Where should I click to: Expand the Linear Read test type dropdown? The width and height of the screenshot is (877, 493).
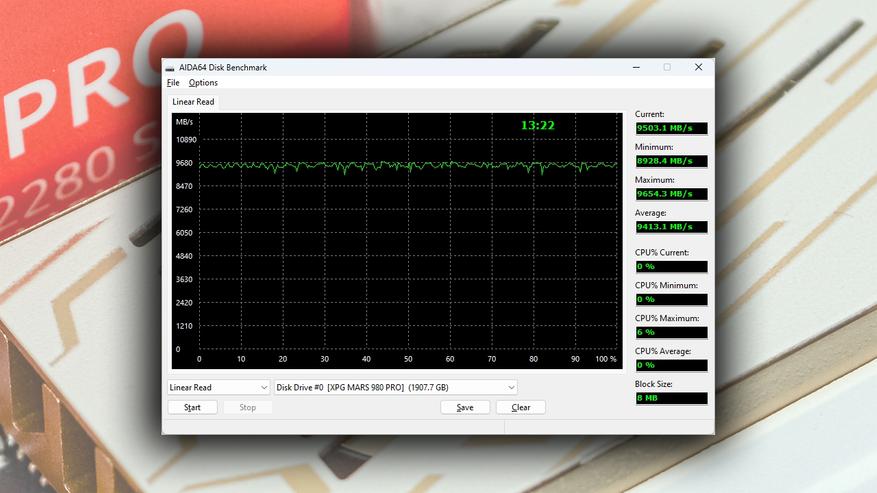(219, 387)
